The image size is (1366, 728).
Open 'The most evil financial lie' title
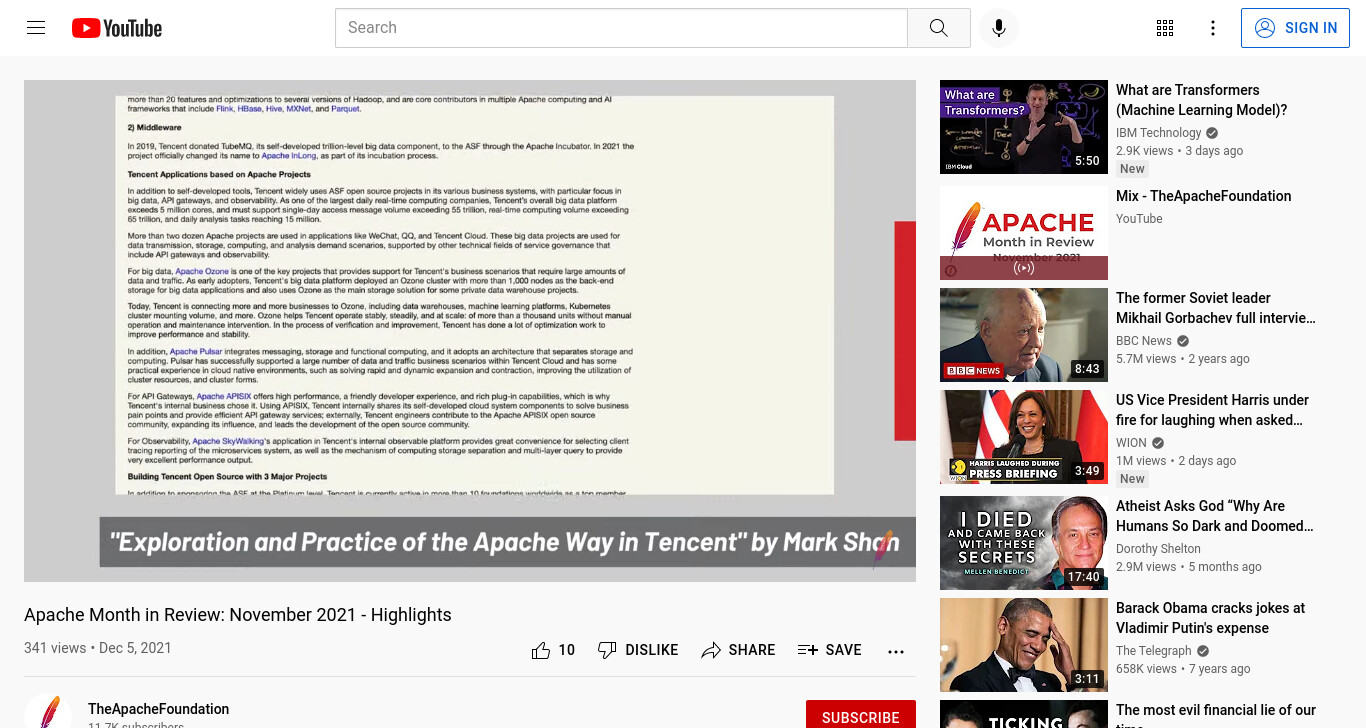click(1216, 714)
